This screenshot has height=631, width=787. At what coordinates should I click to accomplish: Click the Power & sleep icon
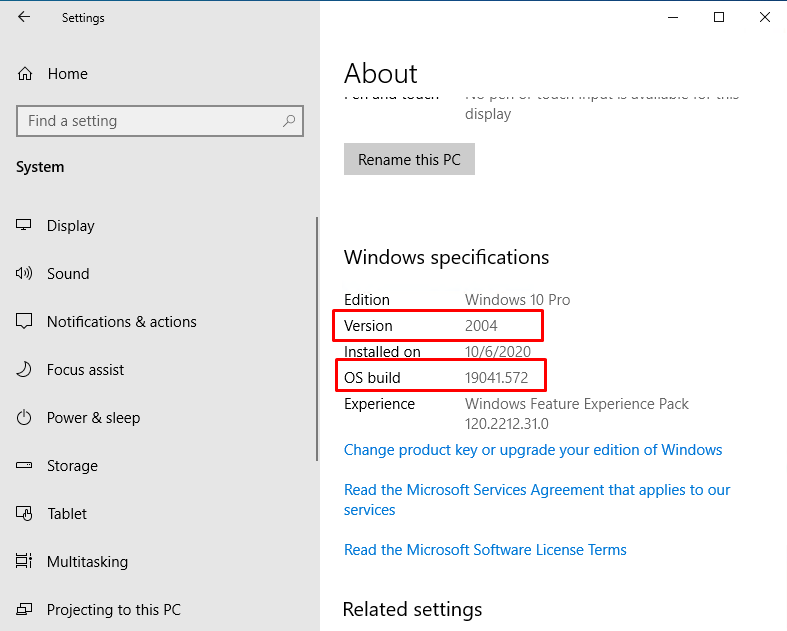24,418
